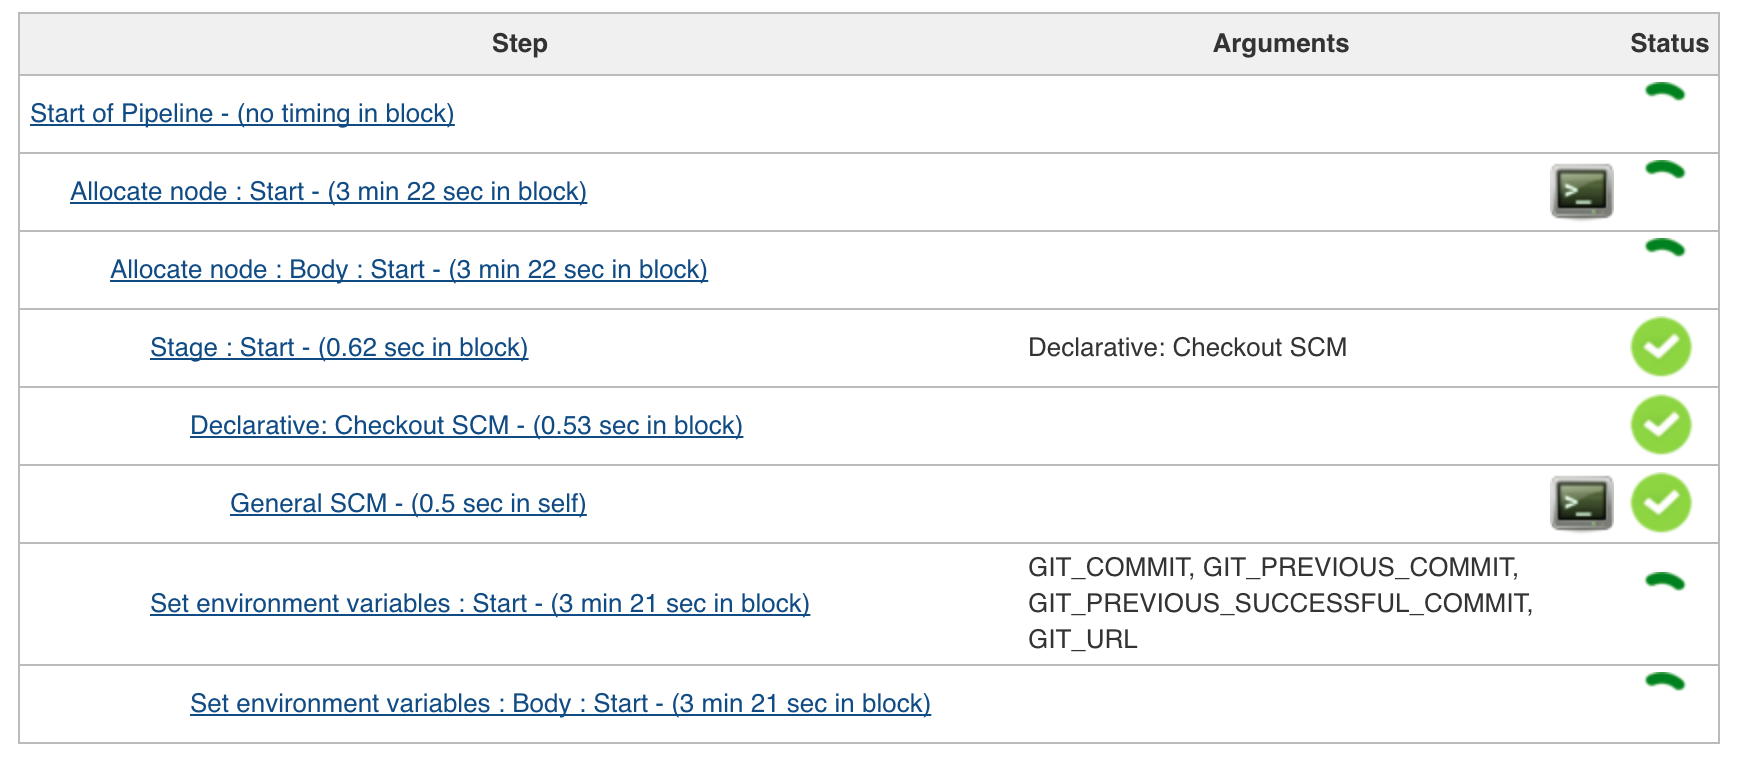The image size is (1744, 784).
Task: Open the General SCM step link
Action: pos(408,504)
